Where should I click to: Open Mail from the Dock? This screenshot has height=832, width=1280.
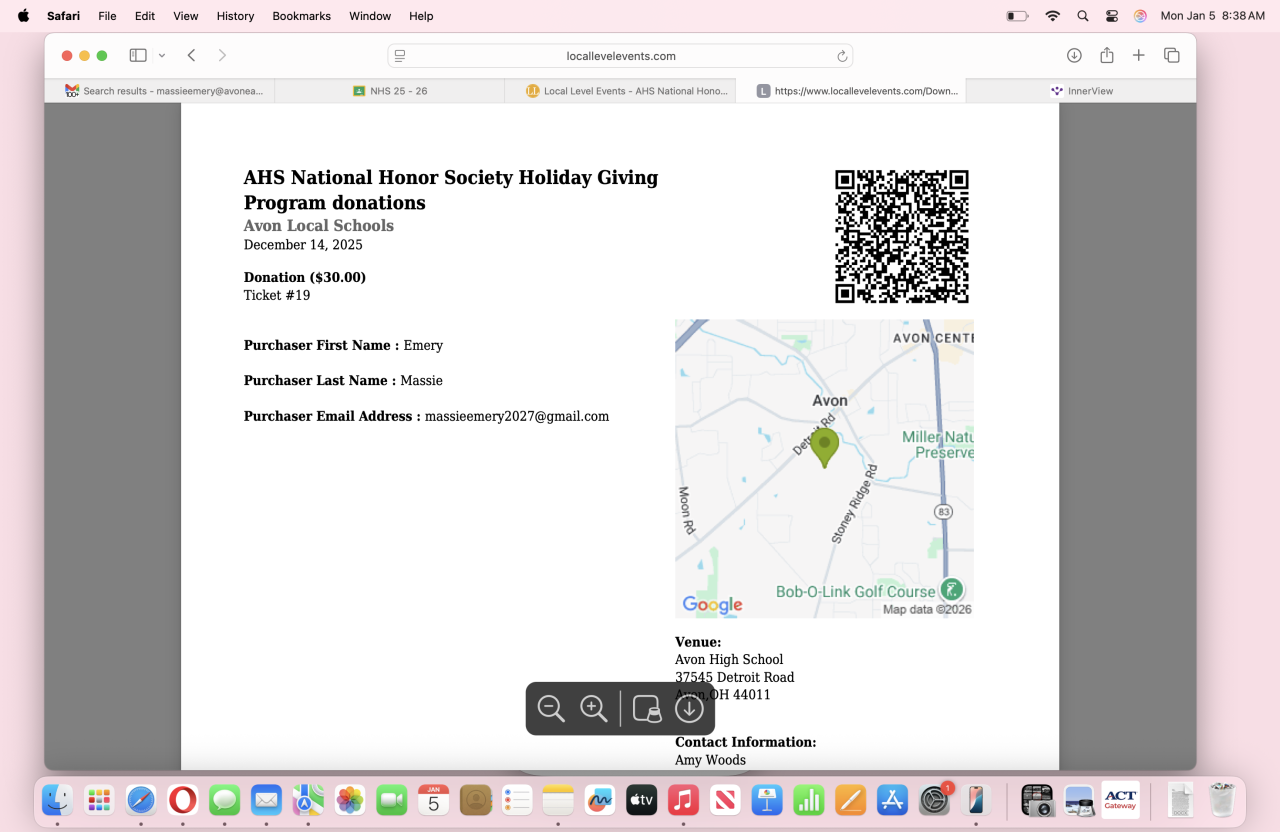[x=266, y=800]
